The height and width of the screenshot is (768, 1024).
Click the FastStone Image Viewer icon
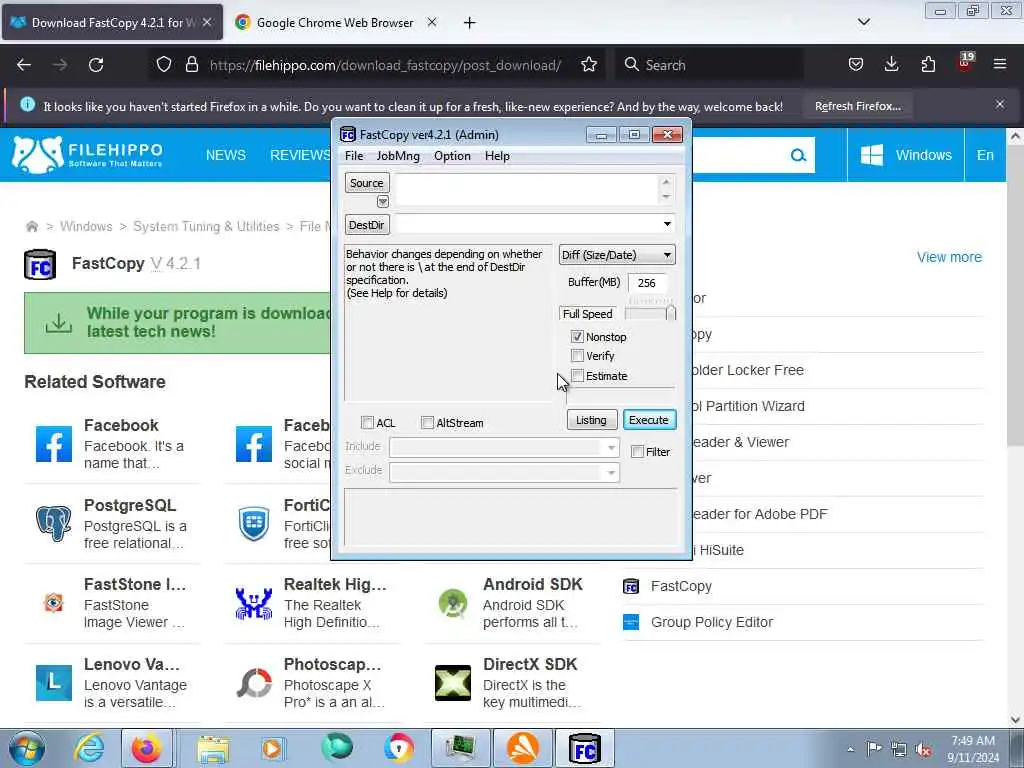54,602
